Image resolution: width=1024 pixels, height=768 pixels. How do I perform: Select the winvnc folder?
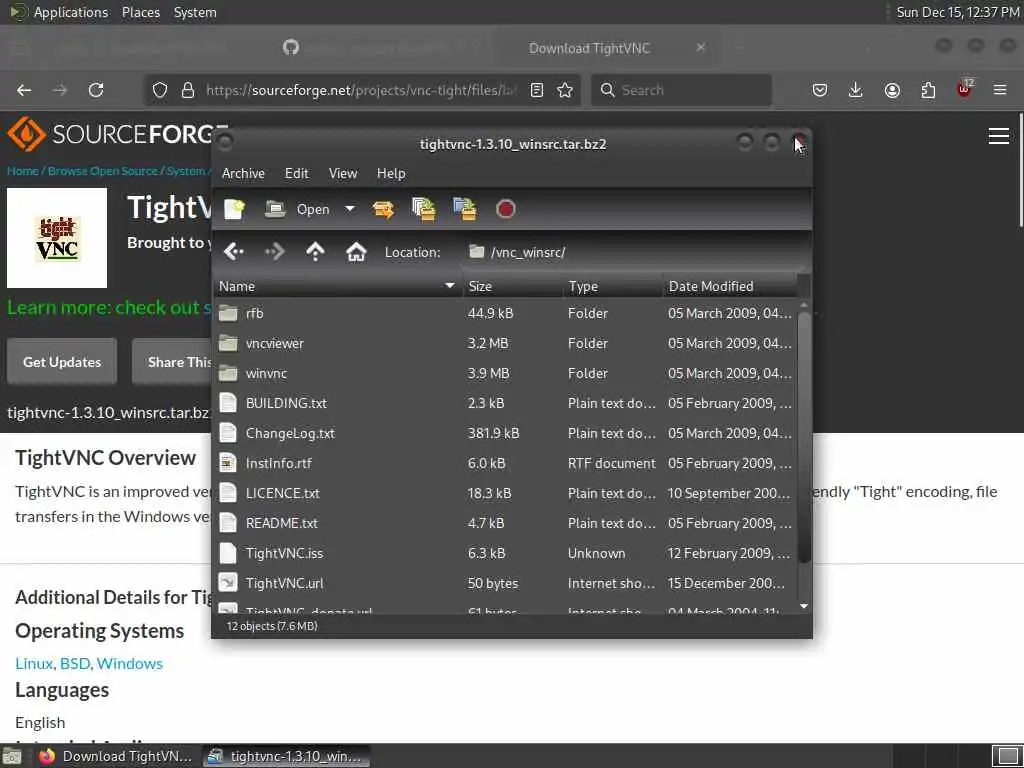(505, 374)
